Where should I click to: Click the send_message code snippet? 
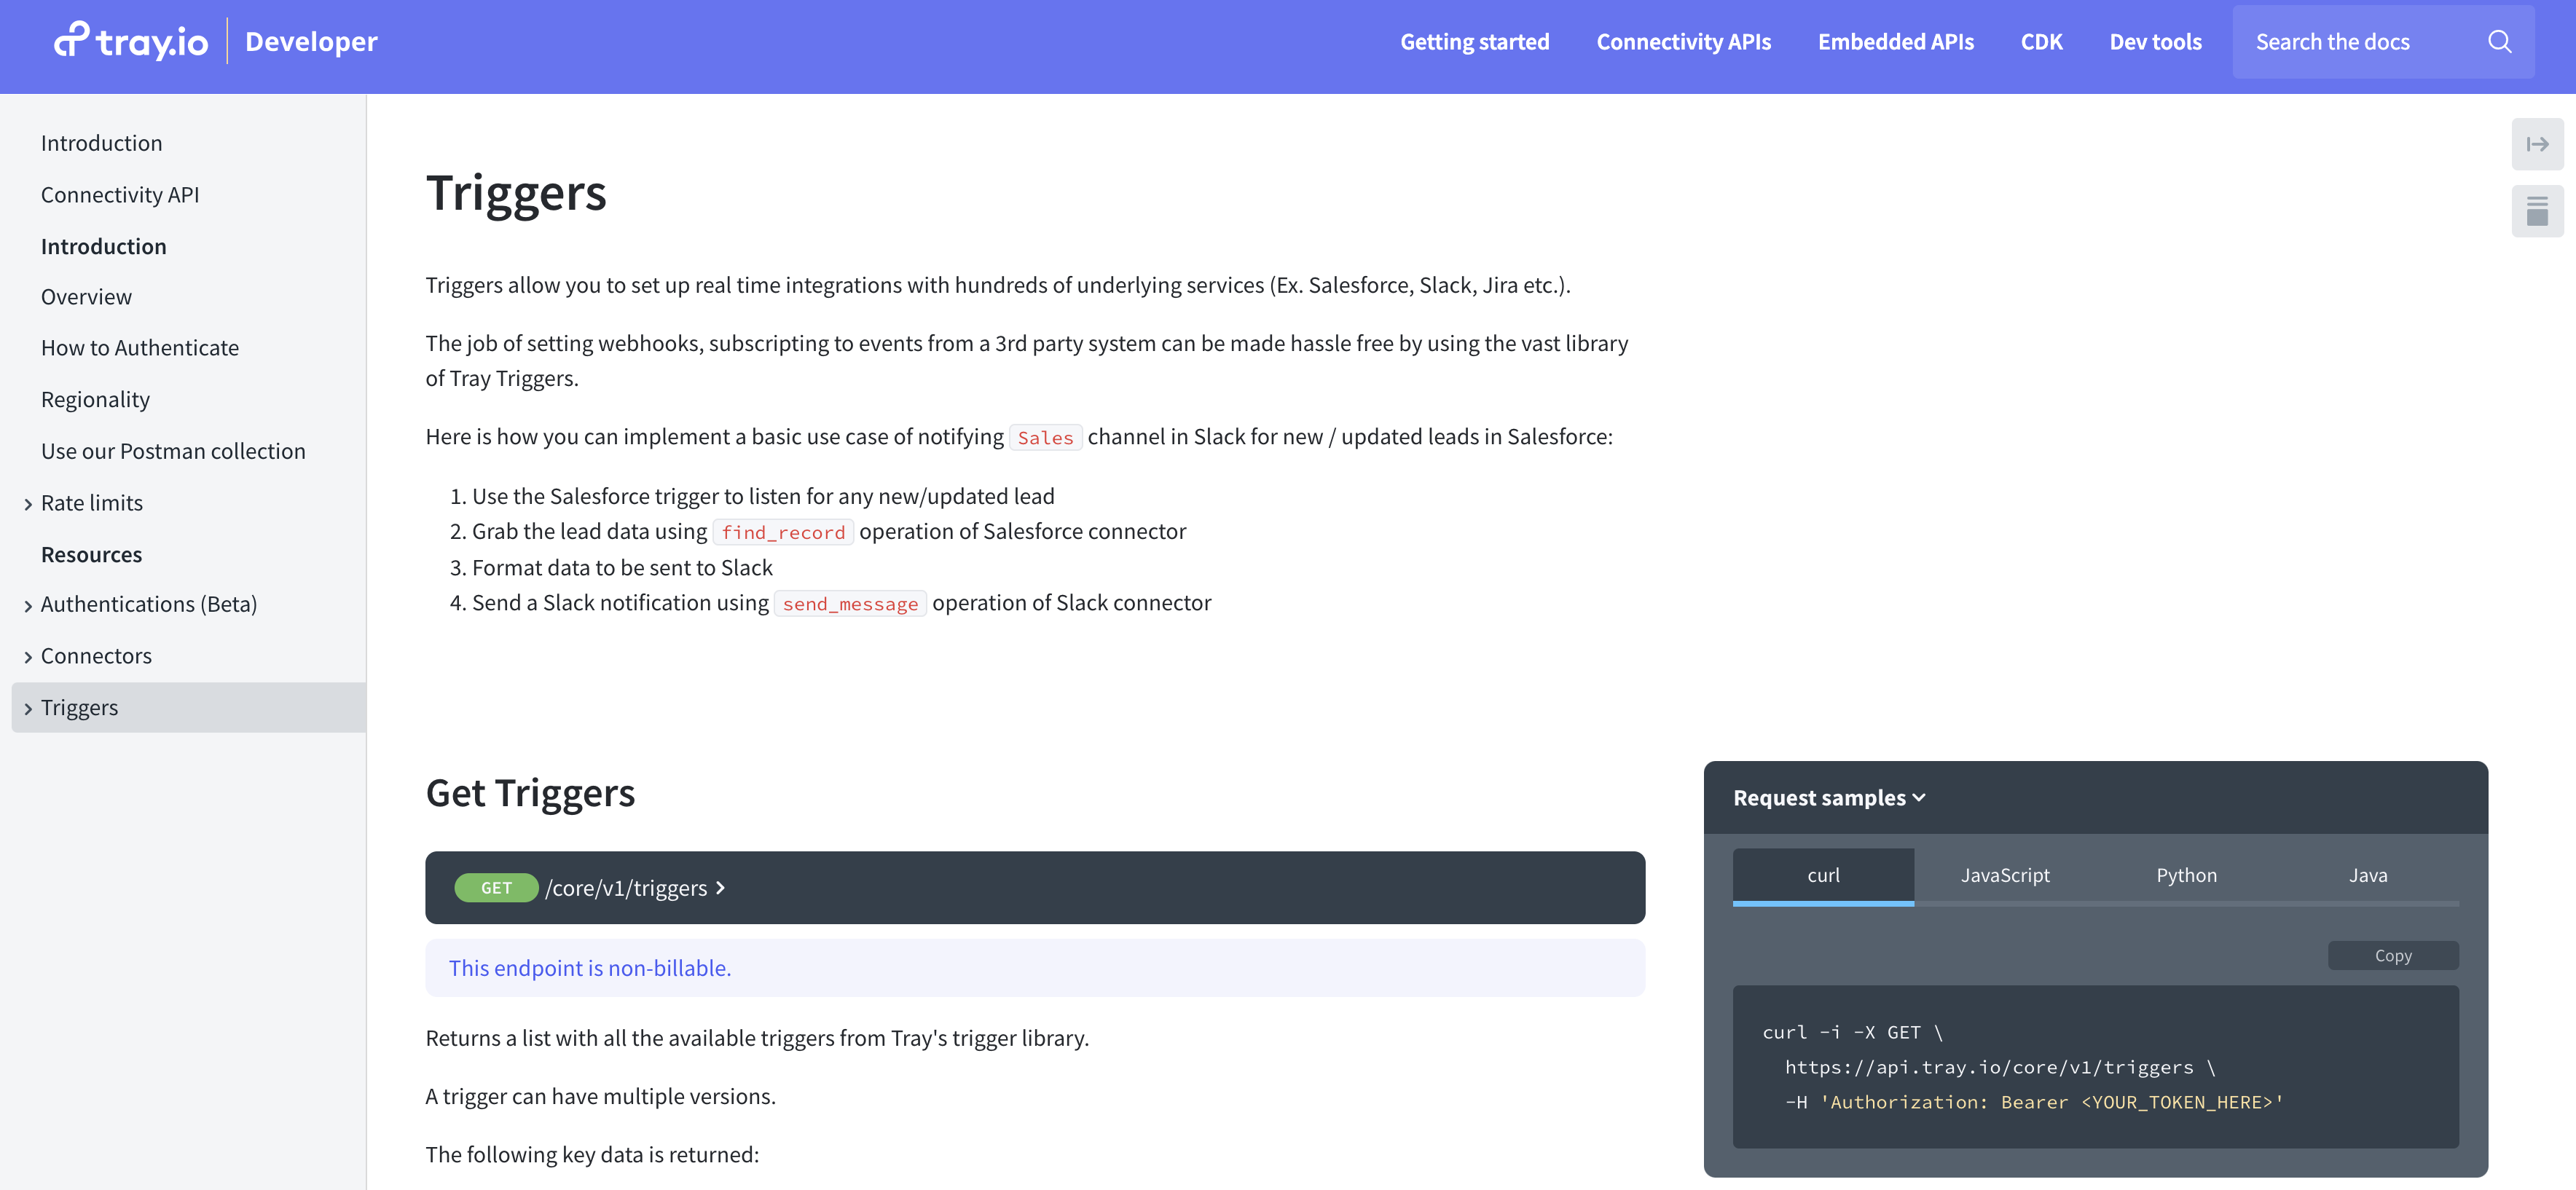click(850, 603)
